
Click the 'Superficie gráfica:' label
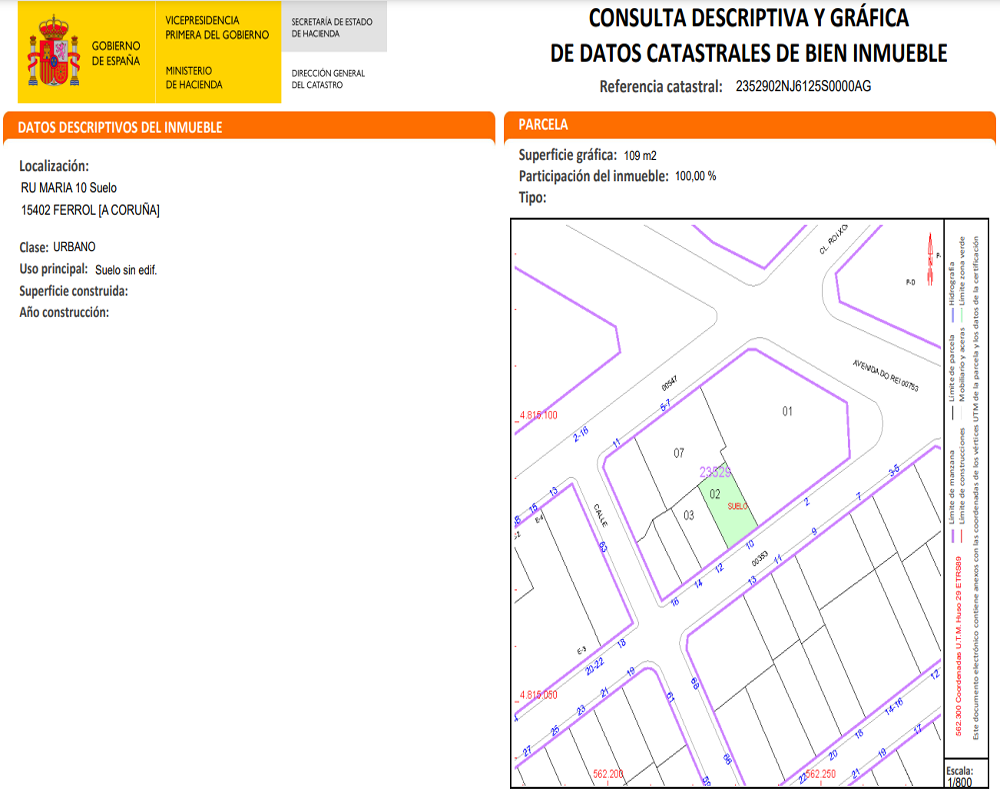pyautogui.click(x=568, y=155)
